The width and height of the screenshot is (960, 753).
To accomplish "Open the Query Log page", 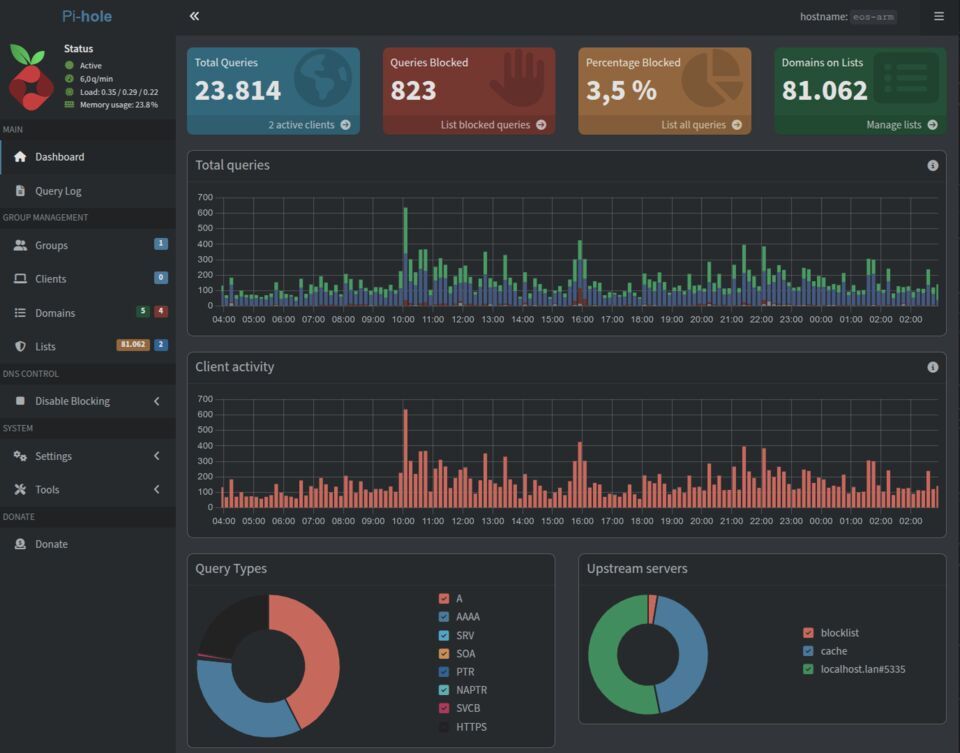I will (x=58, y=191).
